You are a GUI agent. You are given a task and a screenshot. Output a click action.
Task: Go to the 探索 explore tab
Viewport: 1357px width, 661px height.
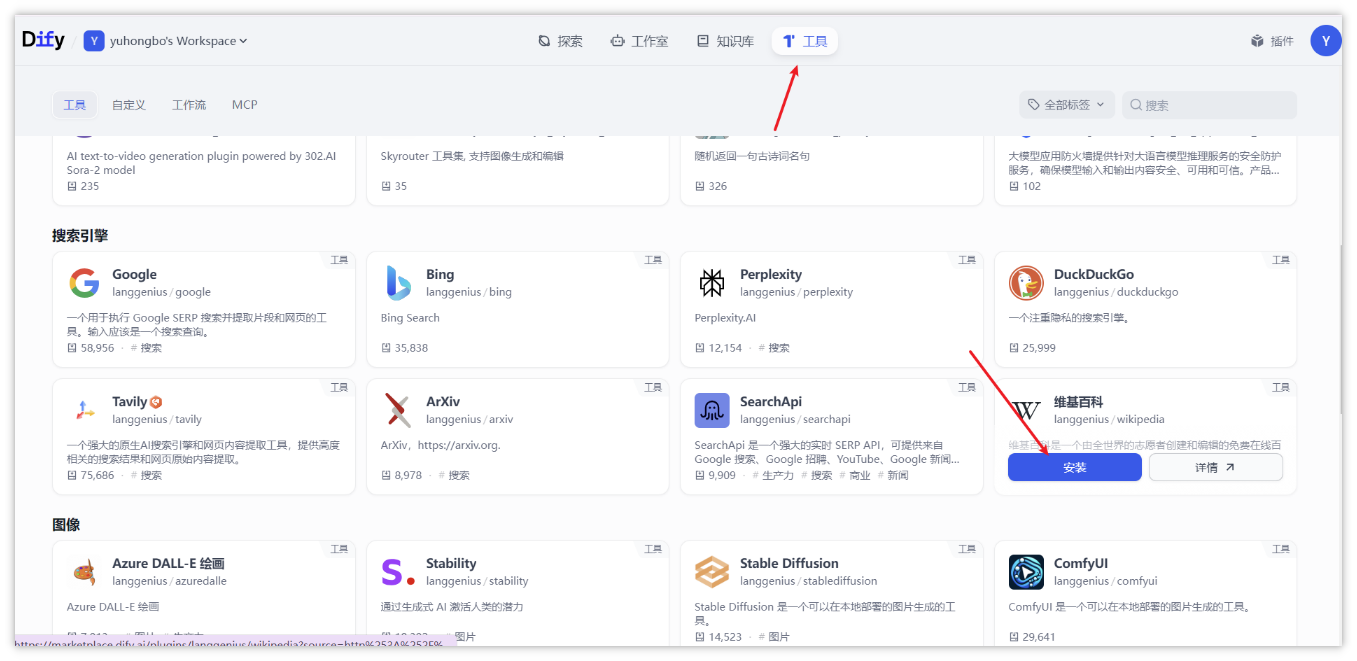560,41
